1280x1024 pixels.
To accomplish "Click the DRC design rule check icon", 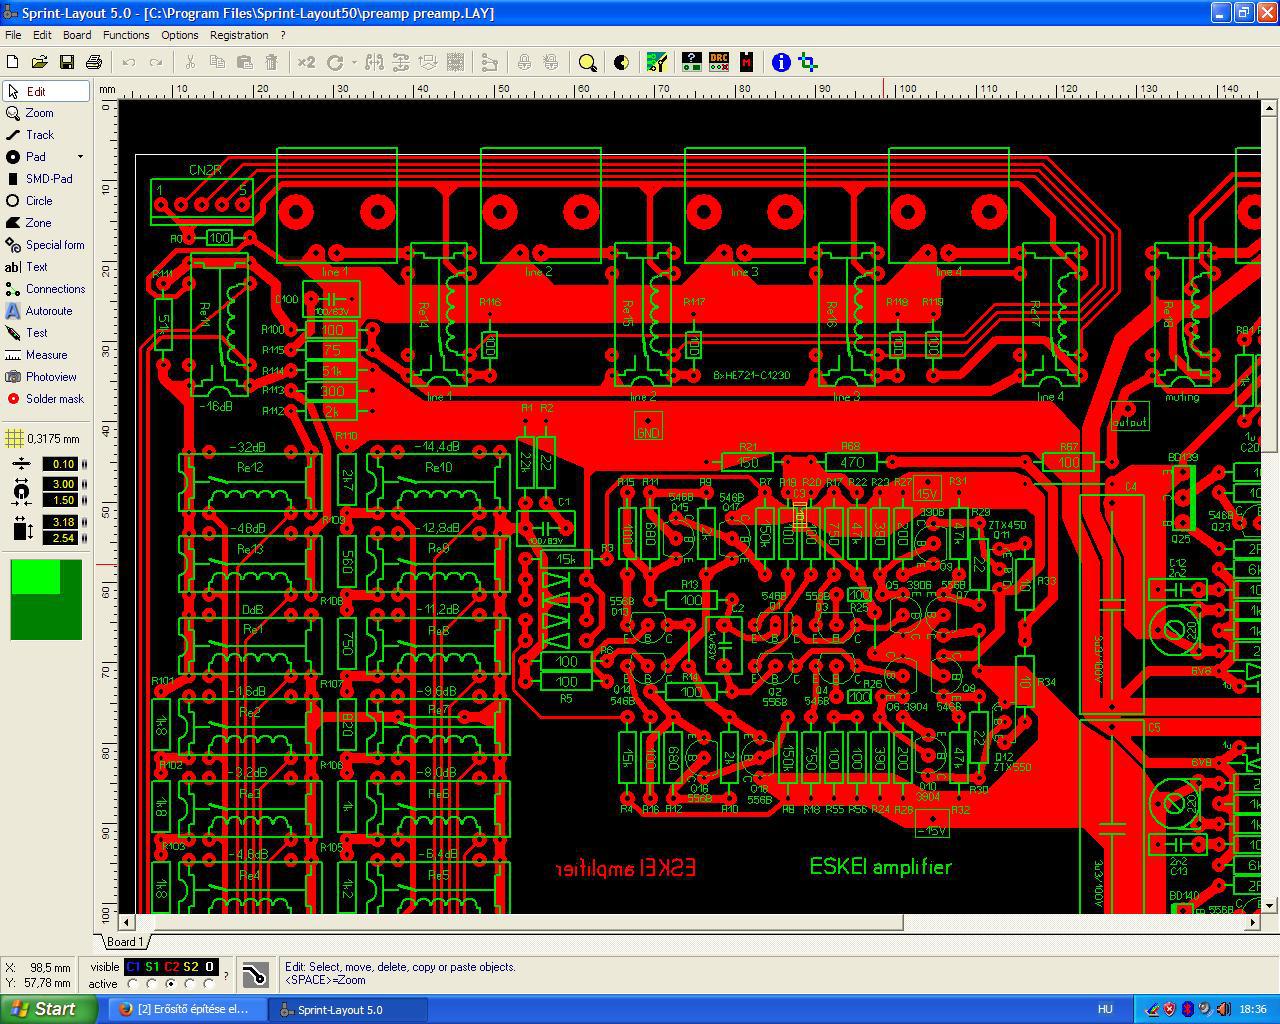I will pos(719,62).
